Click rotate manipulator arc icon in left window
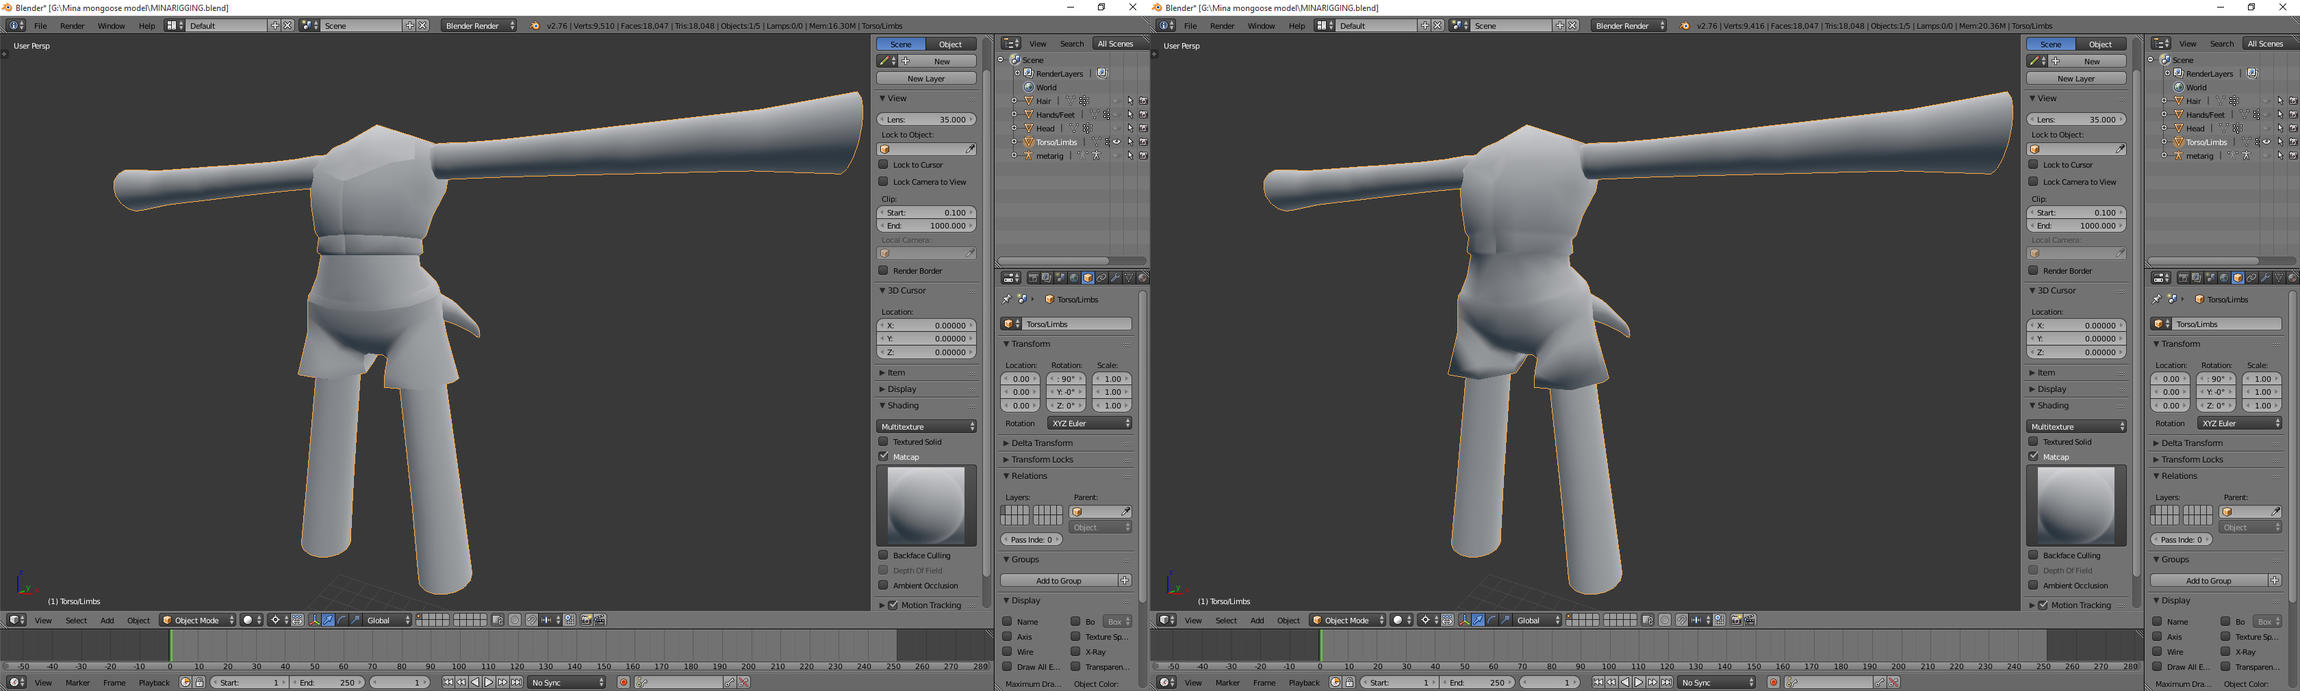Viewport: 2300px width, 691px height. (342, 620)
